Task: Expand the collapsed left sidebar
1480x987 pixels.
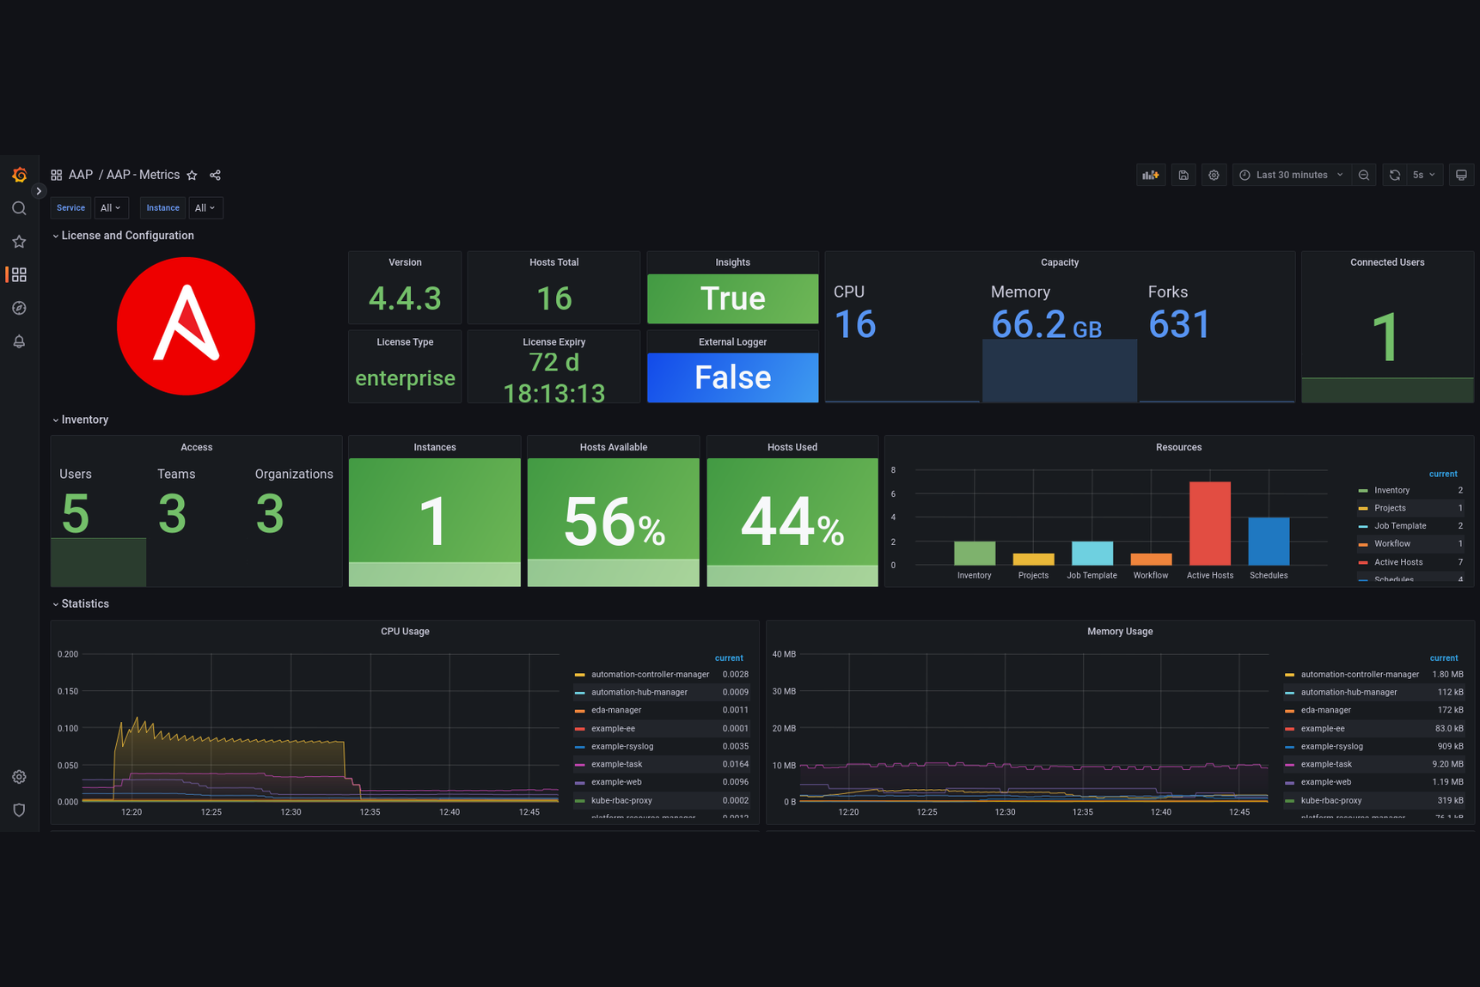Action: point(38,190)
